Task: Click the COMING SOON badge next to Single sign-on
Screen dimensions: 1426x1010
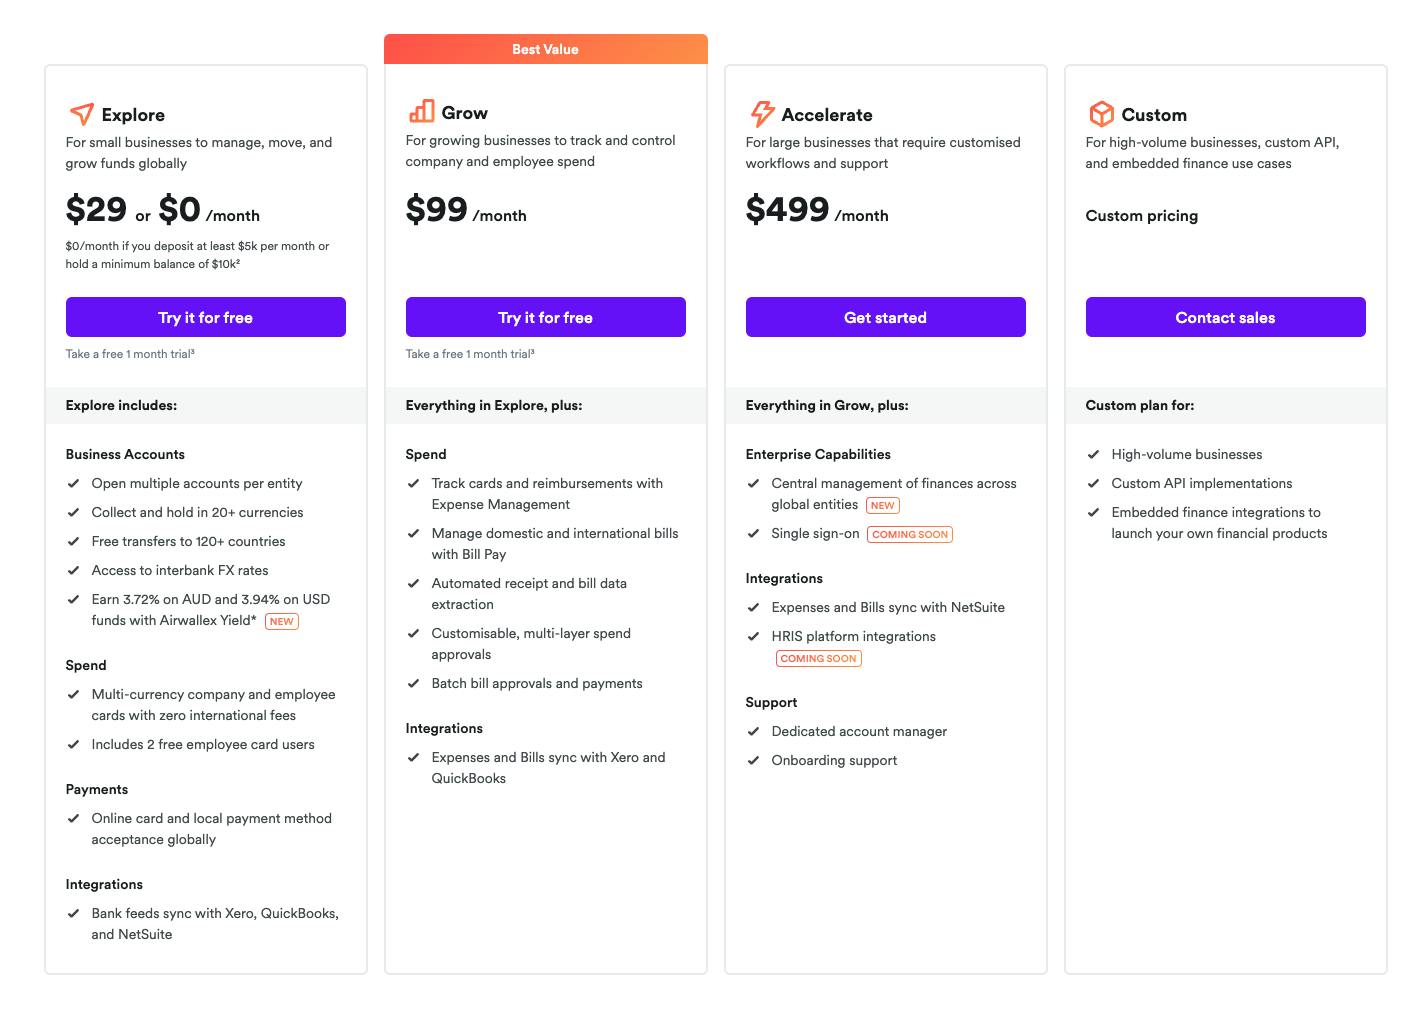Action: (x=909, y=534)
